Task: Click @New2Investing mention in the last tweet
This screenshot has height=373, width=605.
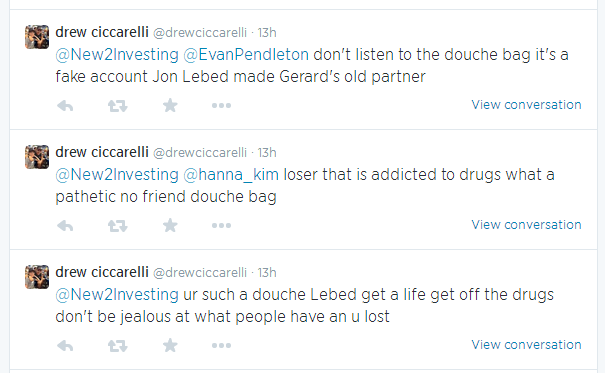Action: click(117, 295)
